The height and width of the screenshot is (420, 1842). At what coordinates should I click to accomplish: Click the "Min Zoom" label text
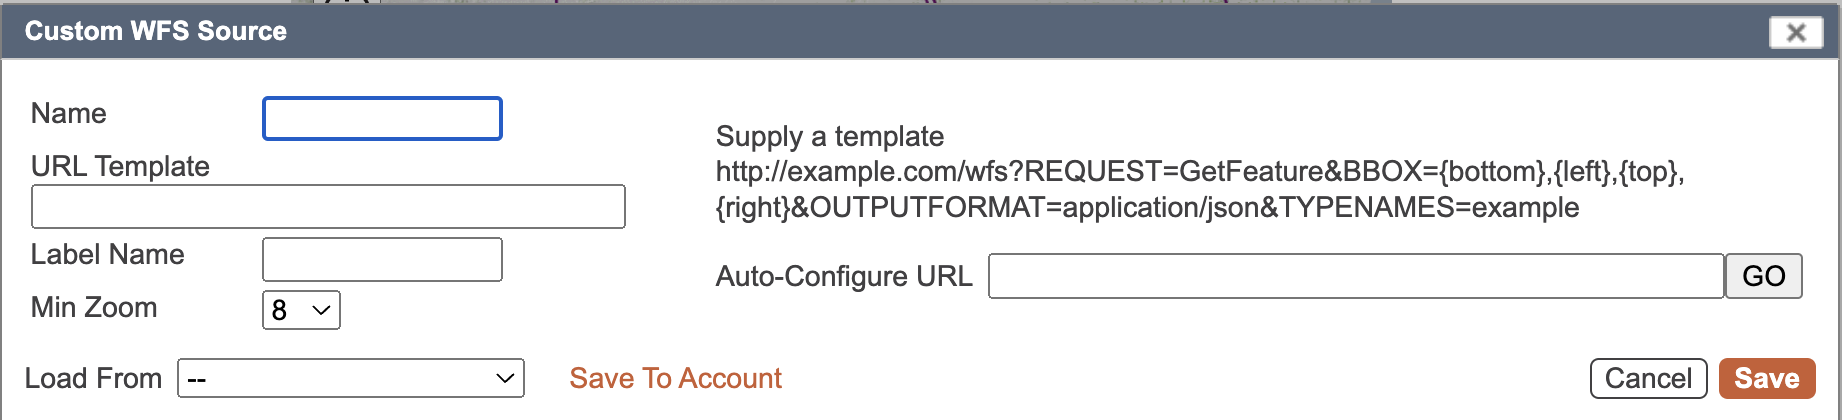[94, 308]
